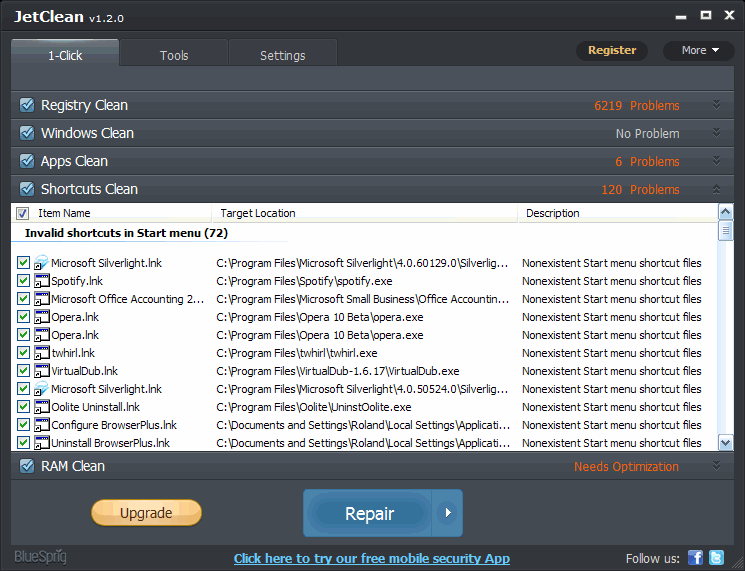Click the Microsoft Office Accounting shortcut icon
The image size is (745, 571).
coord(42,300)
